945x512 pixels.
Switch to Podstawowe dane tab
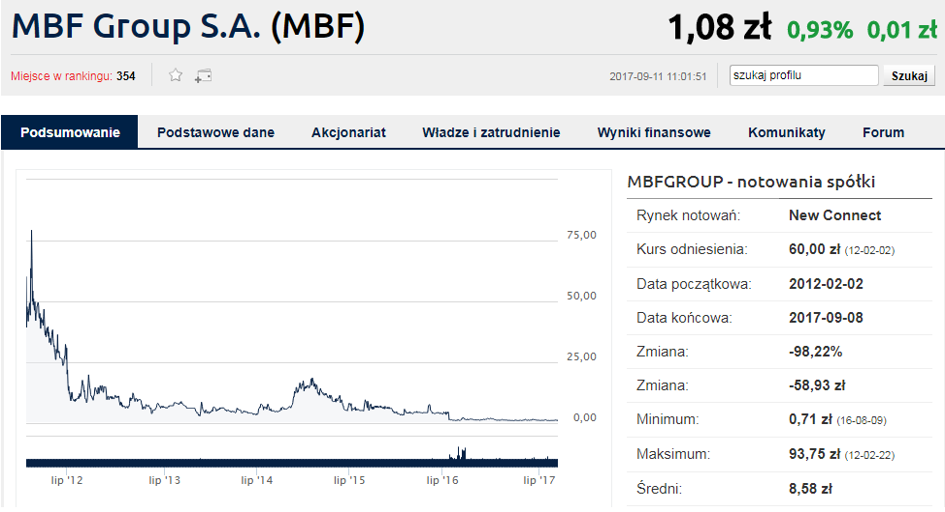(x=216, y=132)
